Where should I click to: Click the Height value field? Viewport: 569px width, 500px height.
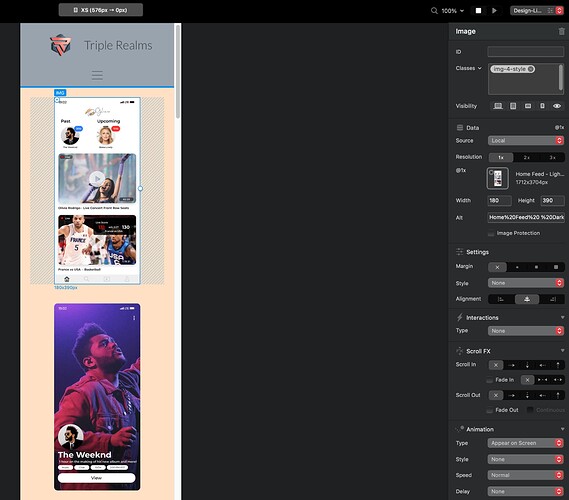(552, 200)
